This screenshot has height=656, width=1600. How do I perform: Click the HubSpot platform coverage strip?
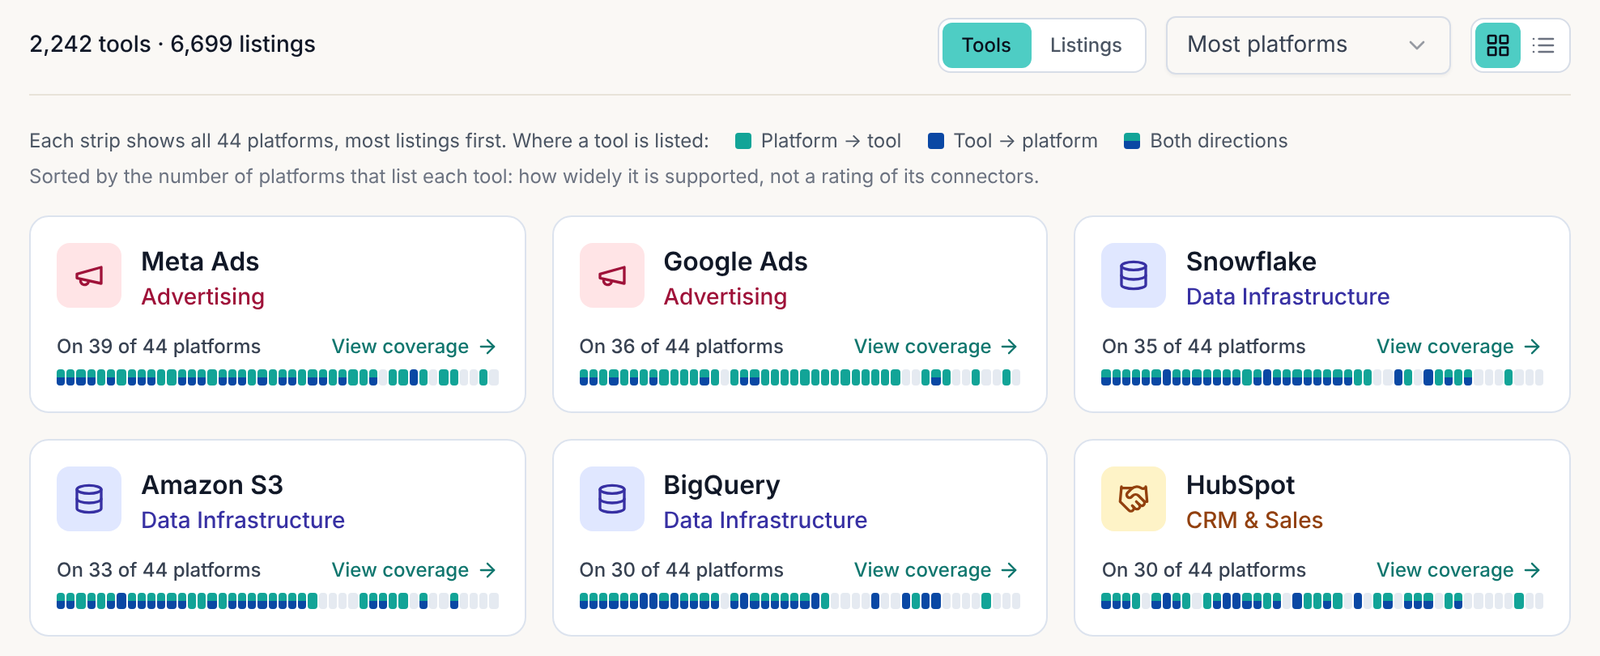[x=1322, y=601]
